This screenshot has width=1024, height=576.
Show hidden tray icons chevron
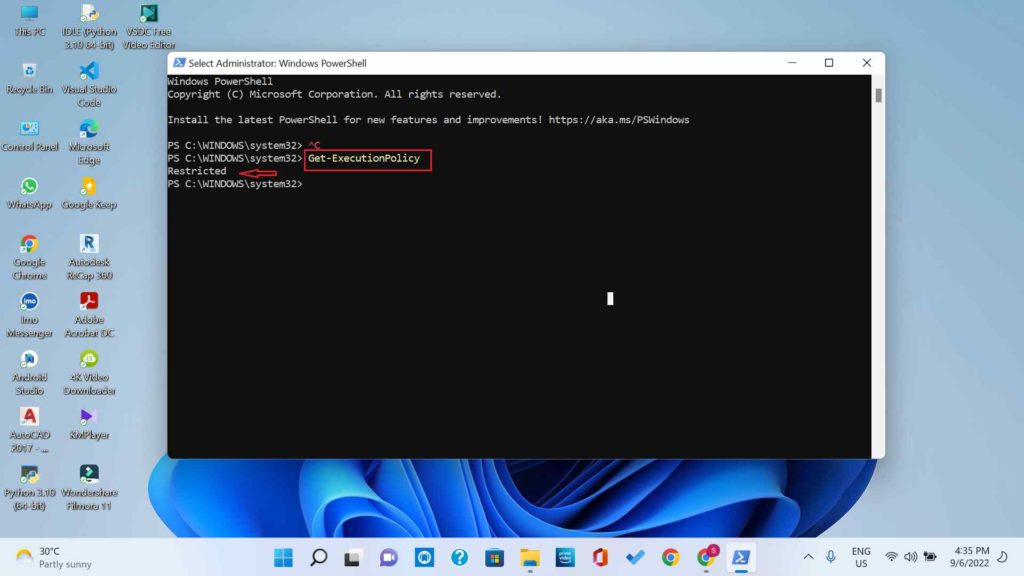[808, 557]
